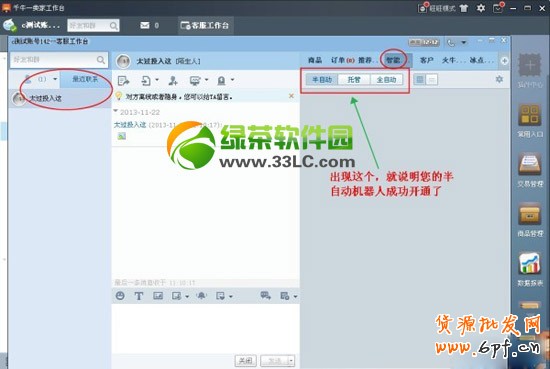Image resolution: width=550 pixels, height=369 pixels.
Task: Click the shake window icon in input toolbar
Action: (201, 296)
